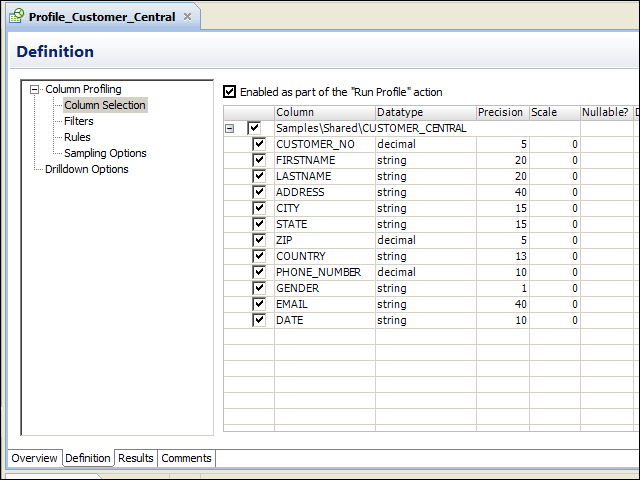640x480 pixels.
Task: Open the Rules tree item
Action: 77,137
